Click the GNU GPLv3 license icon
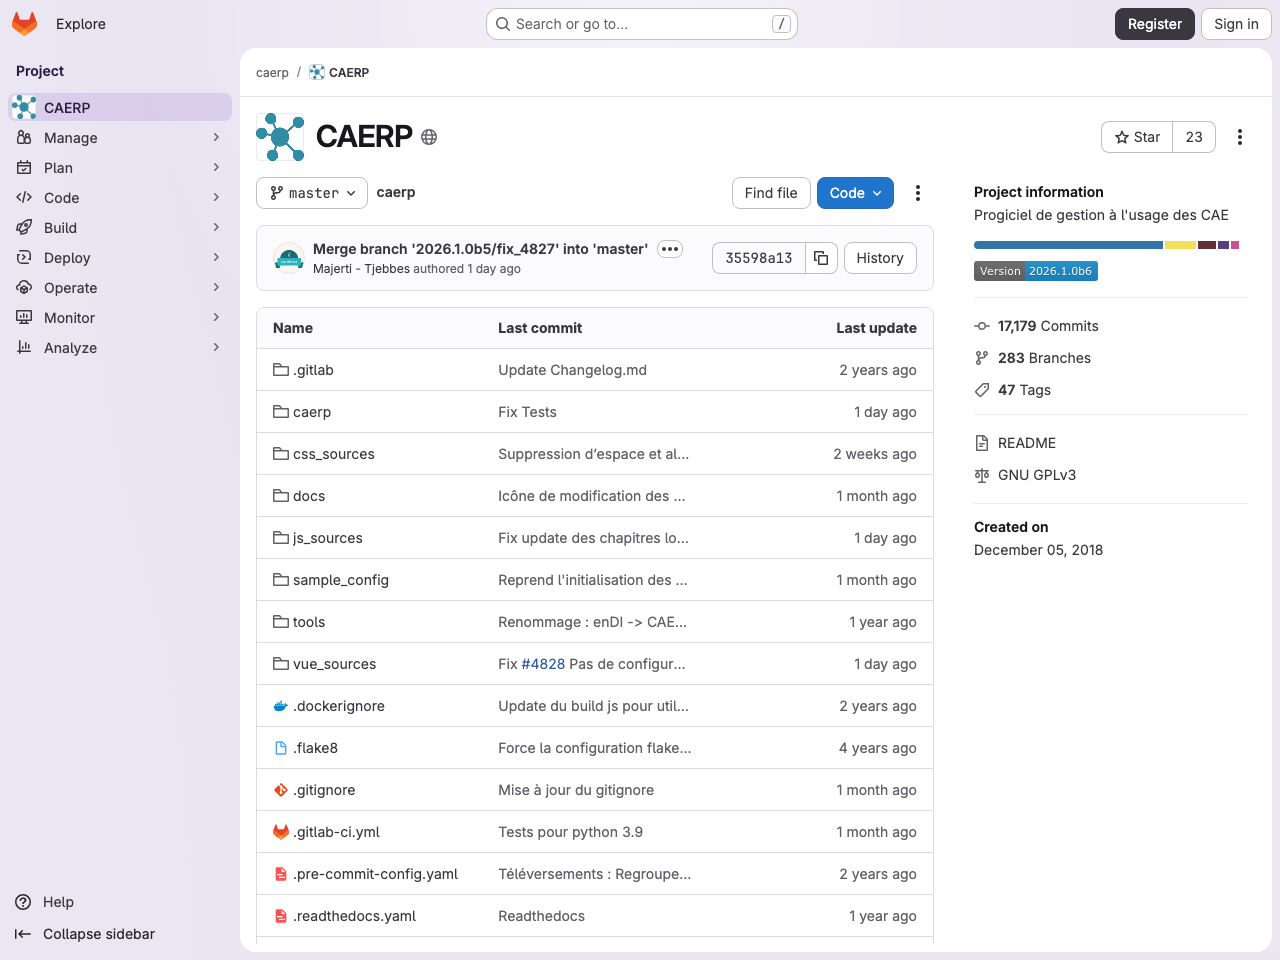 981,475
